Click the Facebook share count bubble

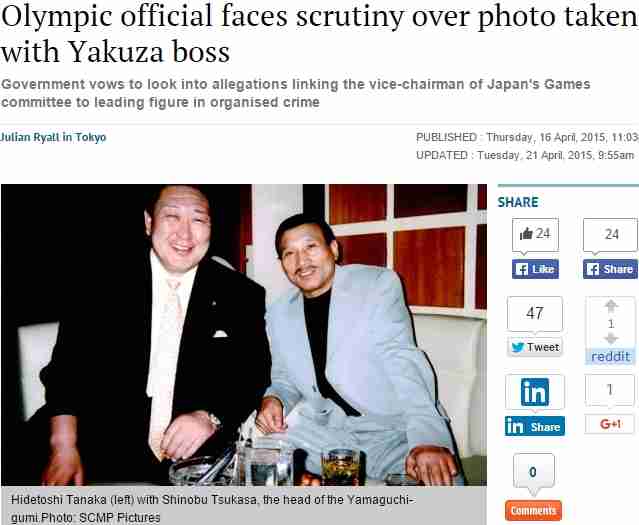[610, 235]
